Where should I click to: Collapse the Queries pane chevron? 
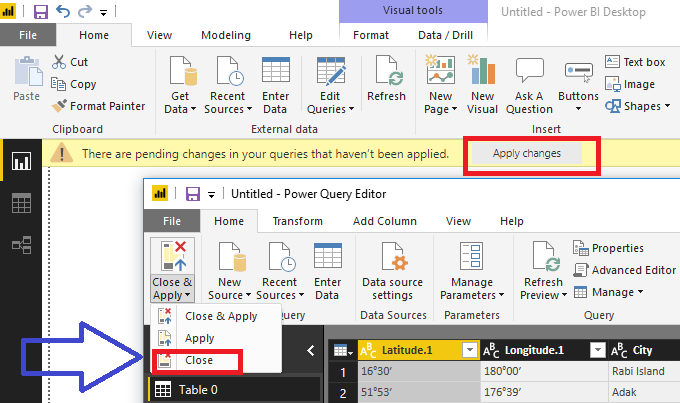pyautogui.click(x=311, y=351)
